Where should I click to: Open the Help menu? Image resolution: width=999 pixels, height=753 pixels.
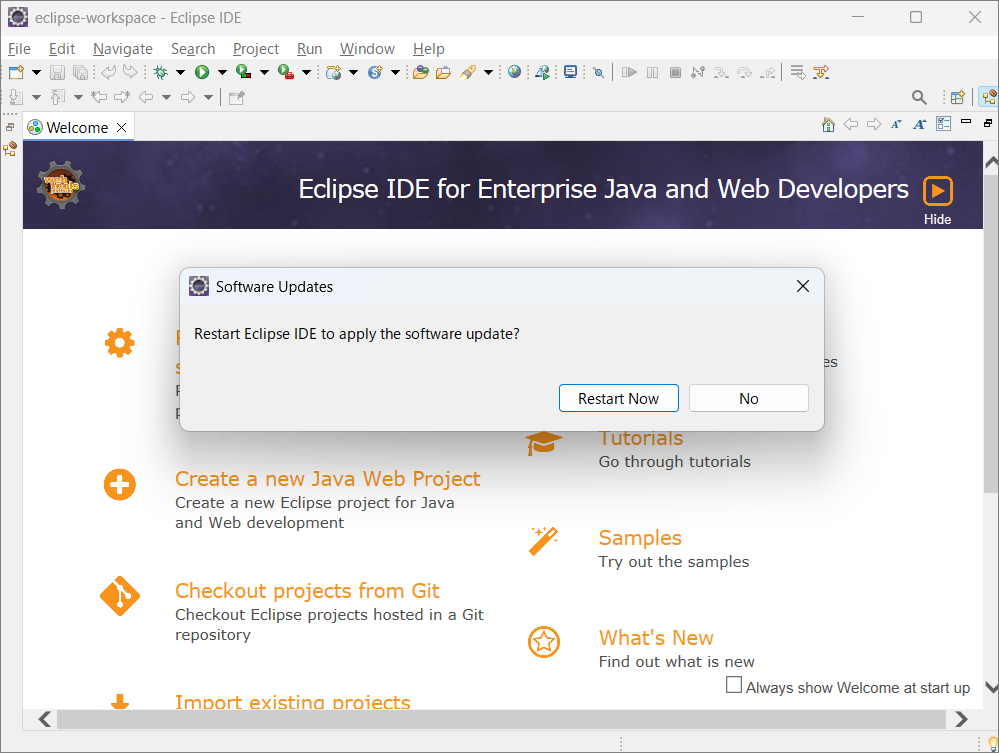428,49
